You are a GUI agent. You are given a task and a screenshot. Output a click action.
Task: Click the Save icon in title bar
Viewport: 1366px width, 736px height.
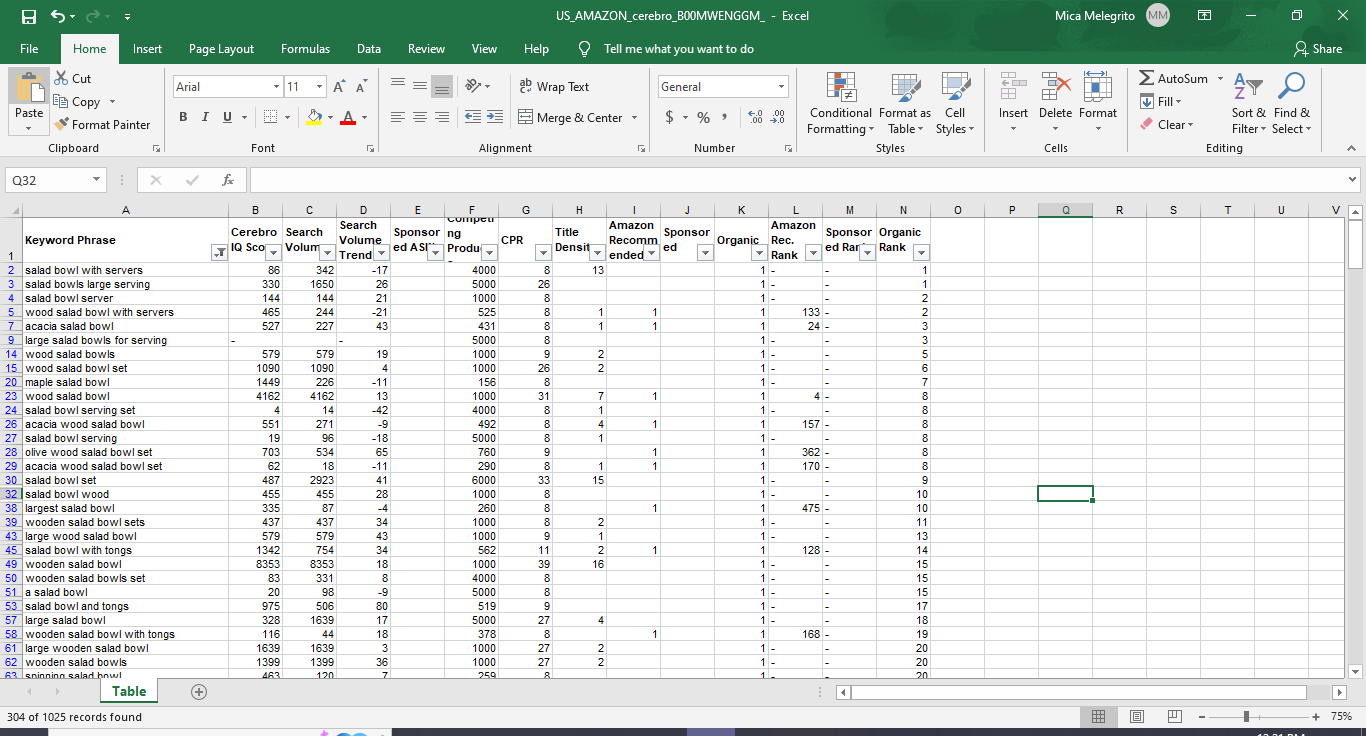click(29, 16)
